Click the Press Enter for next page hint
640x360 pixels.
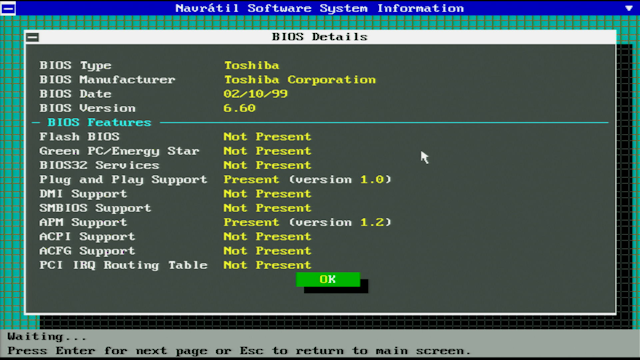[x=239, y=351]
